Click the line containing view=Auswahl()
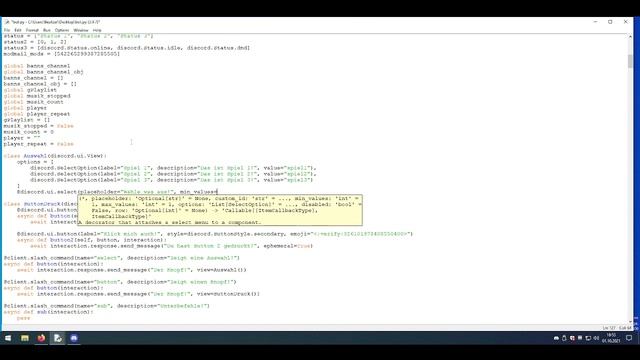 pyautogui.click(x=131, y=270)
